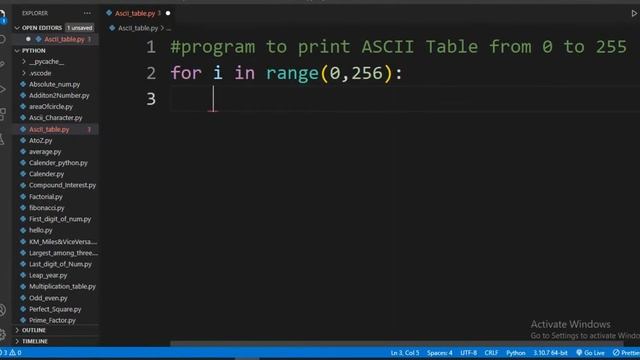Expand the .vscode folder
This screenshot has width=640, height=360.
pos(24,73)
